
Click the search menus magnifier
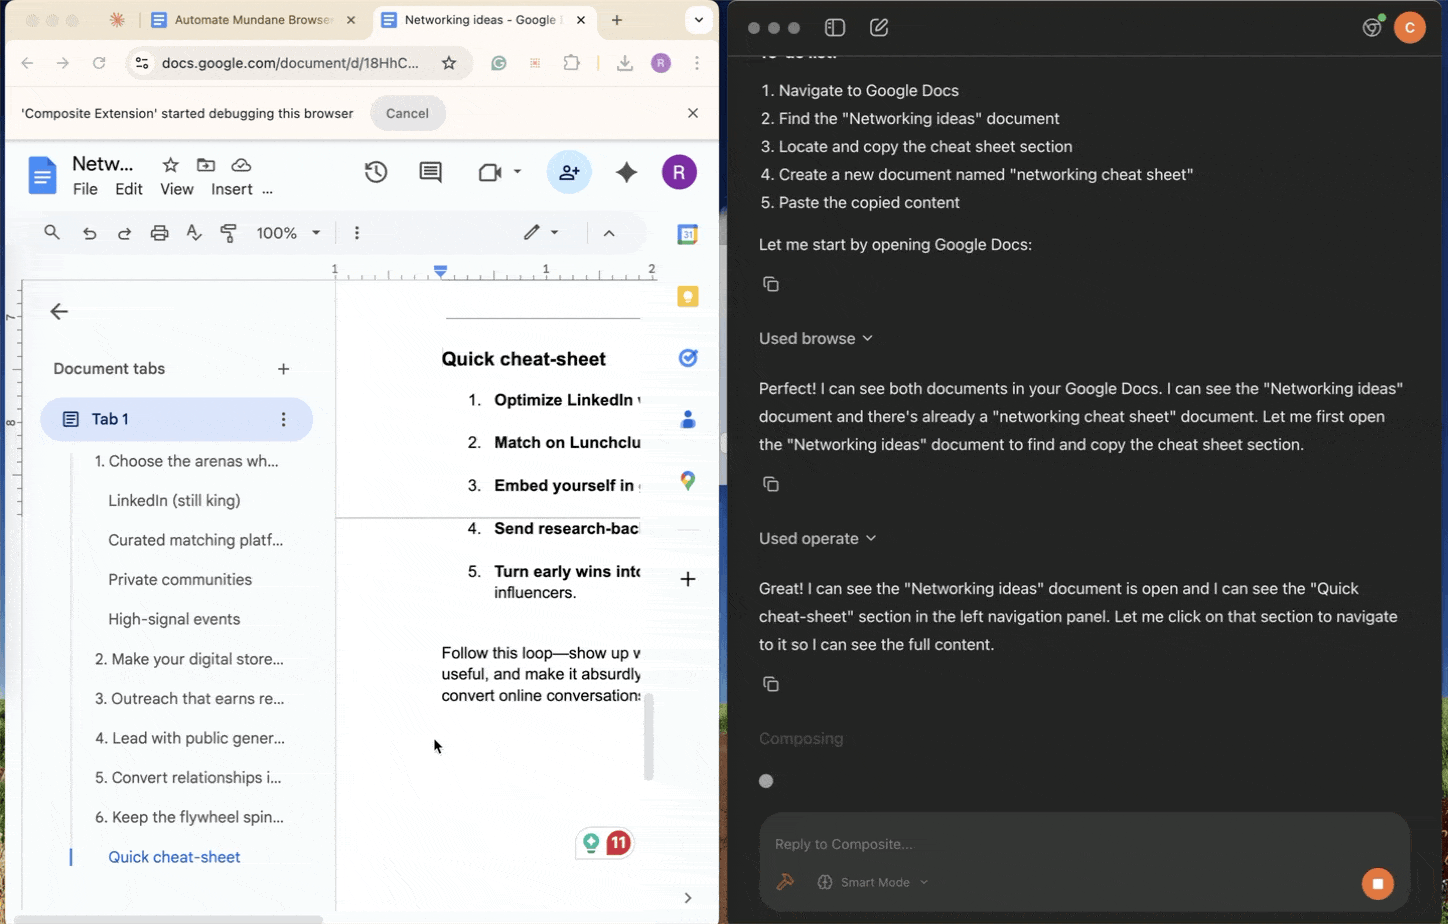(52, 233)
